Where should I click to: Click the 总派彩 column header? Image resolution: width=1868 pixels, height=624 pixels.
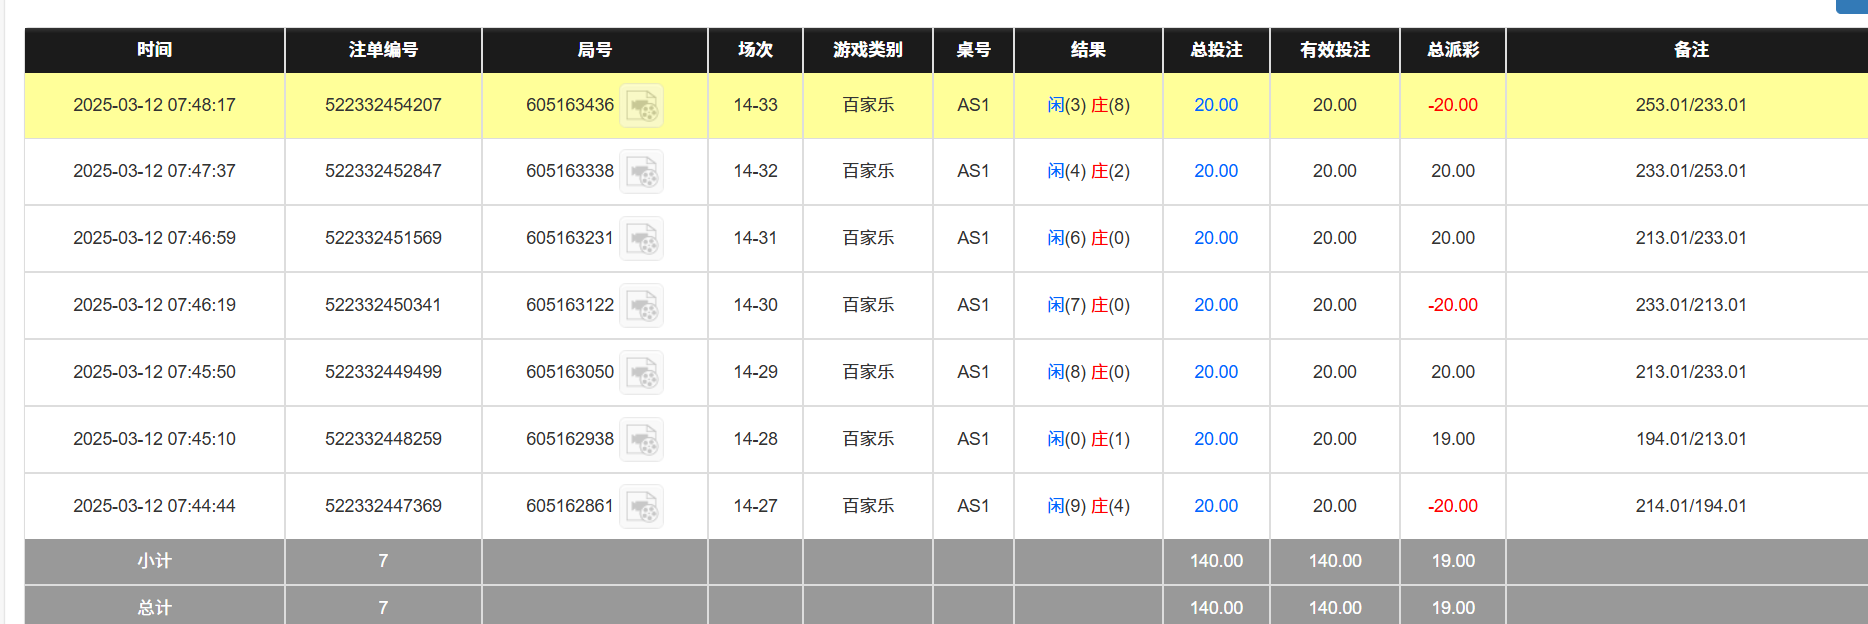(x=1451, y=50)
